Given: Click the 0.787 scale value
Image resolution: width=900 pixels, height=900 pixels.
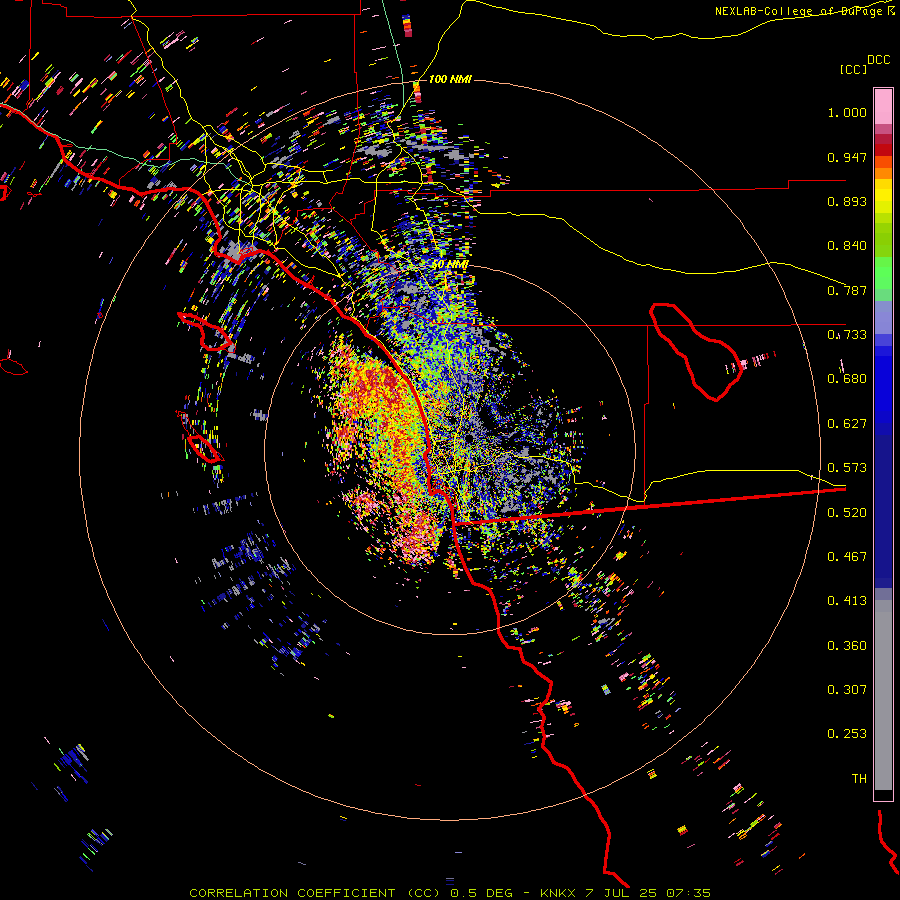Looking at the screenshot, I should click(x=847, y=290).
